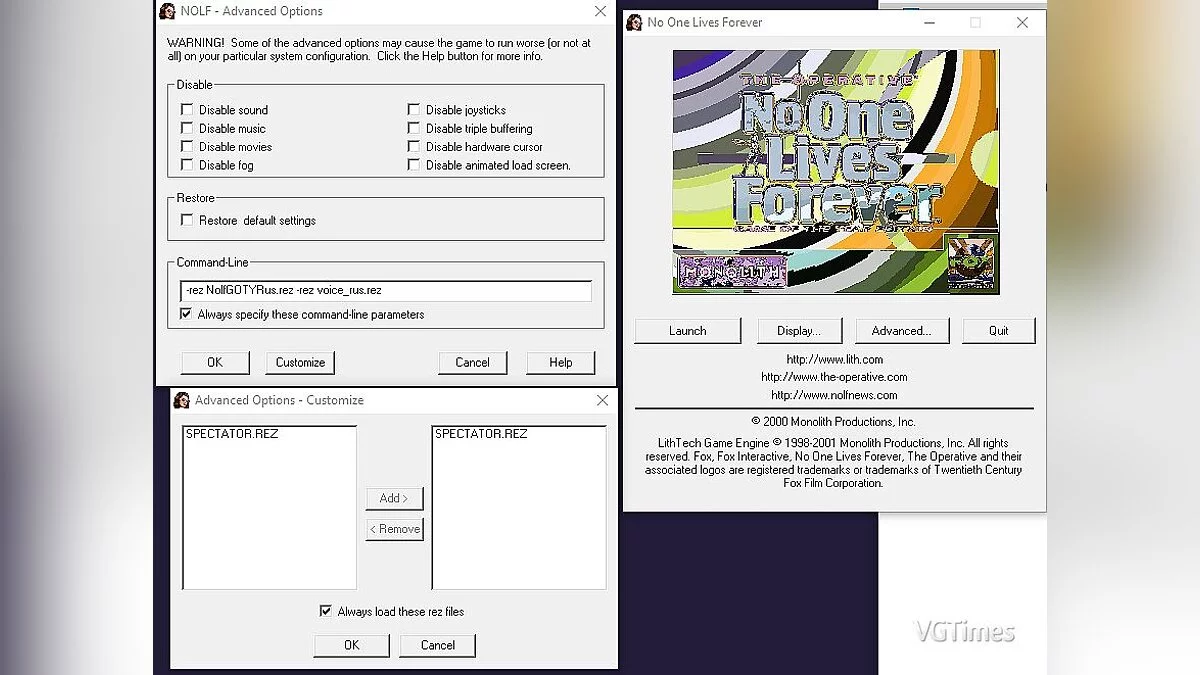Click the © 2000 Monolith Productions, Inc. text

[x=833, y=422]
